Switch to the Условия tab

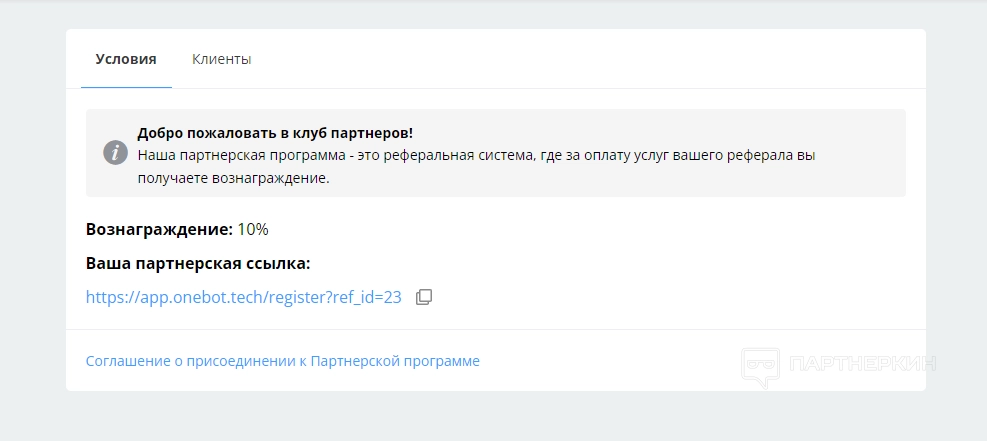[126, 59]
